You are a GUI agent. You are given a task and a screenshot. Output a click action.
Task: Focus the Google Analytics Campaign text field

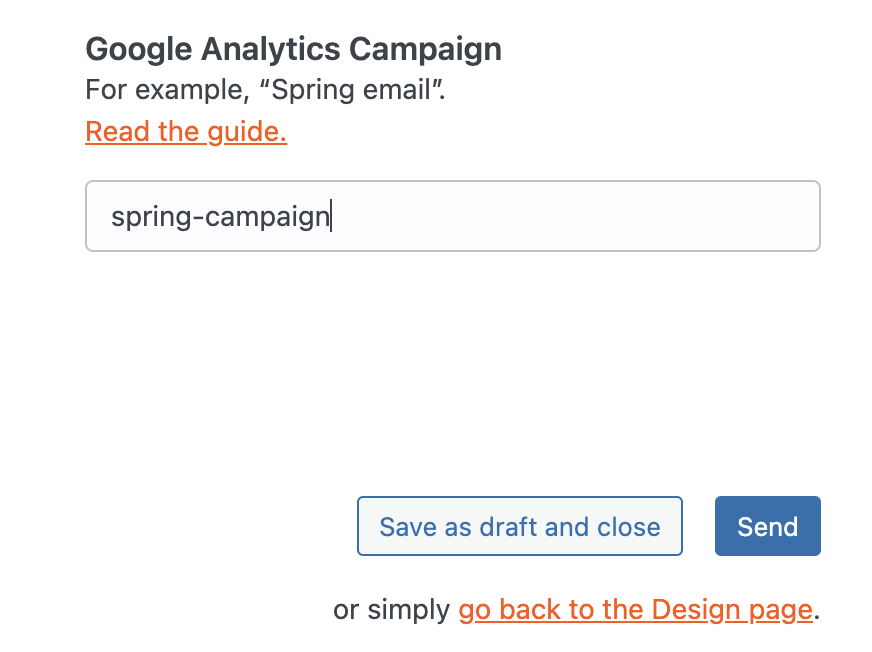(x=560, y=216)
